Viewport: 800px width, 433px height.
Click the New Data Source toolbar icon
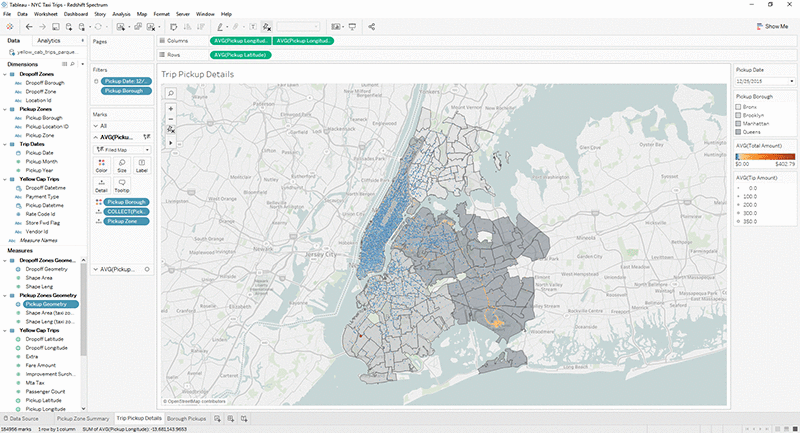point(69,27)
